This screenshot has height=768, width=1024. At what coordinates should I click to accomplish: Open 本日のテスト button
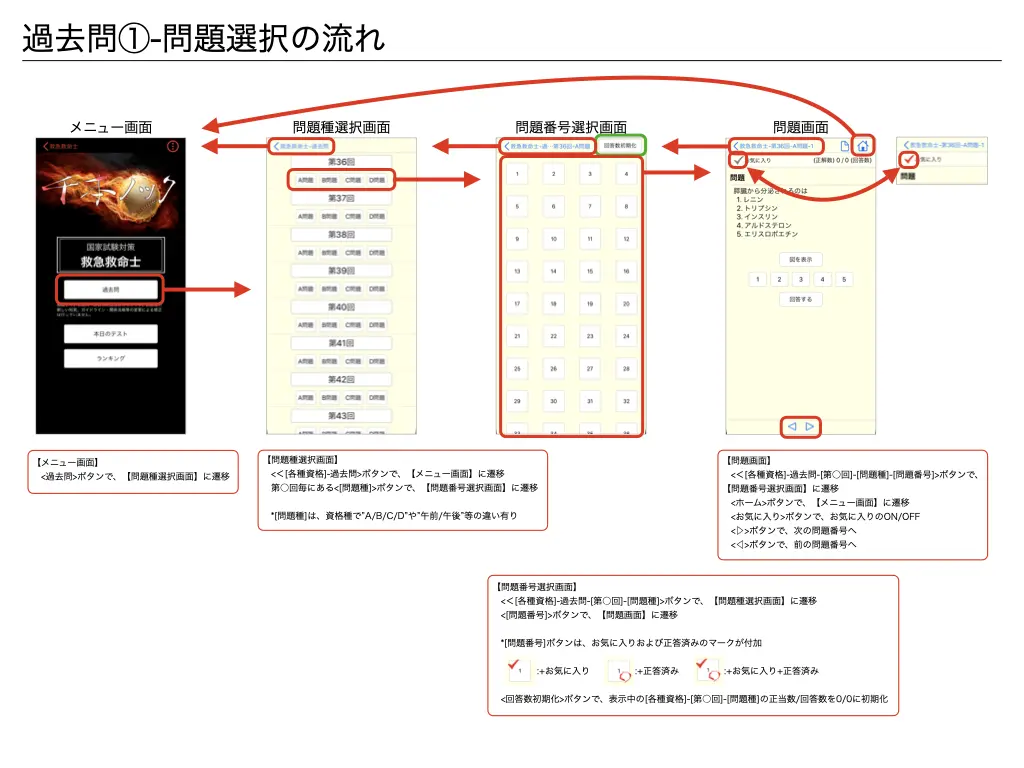110,334
